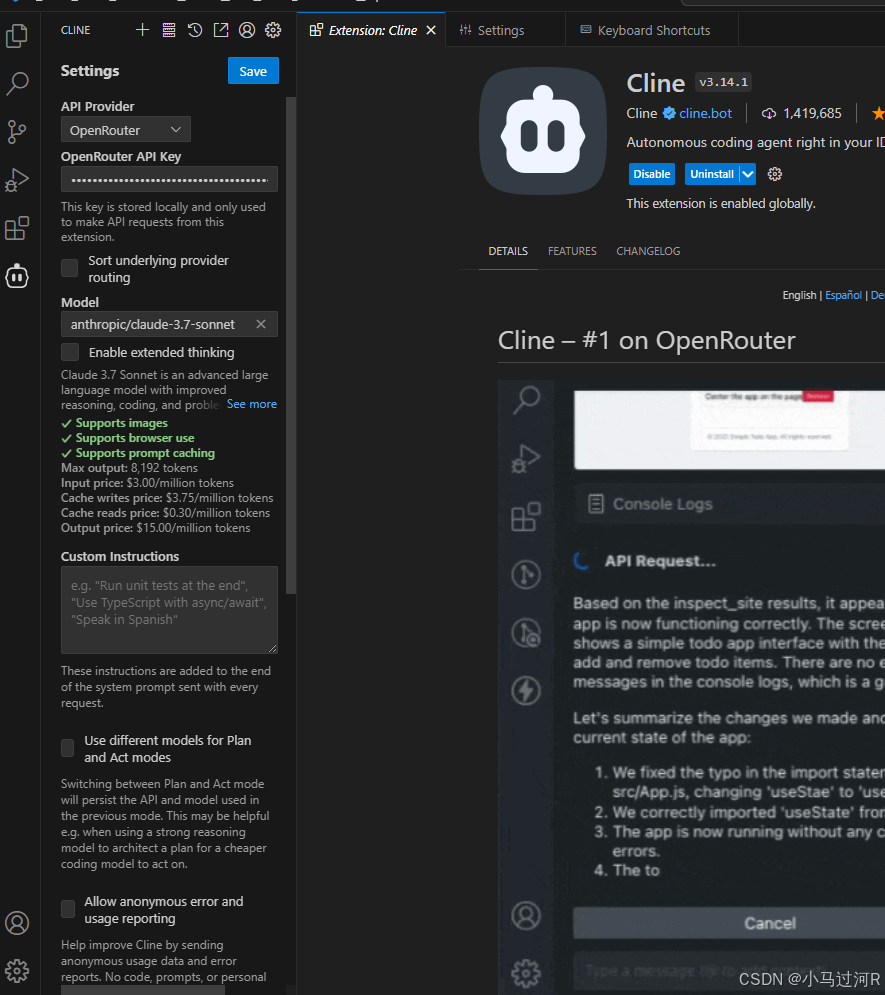This screenshot has width=885, height=995.
Task: Open the cline.bot publisher link
Action: tap(705, 114)
